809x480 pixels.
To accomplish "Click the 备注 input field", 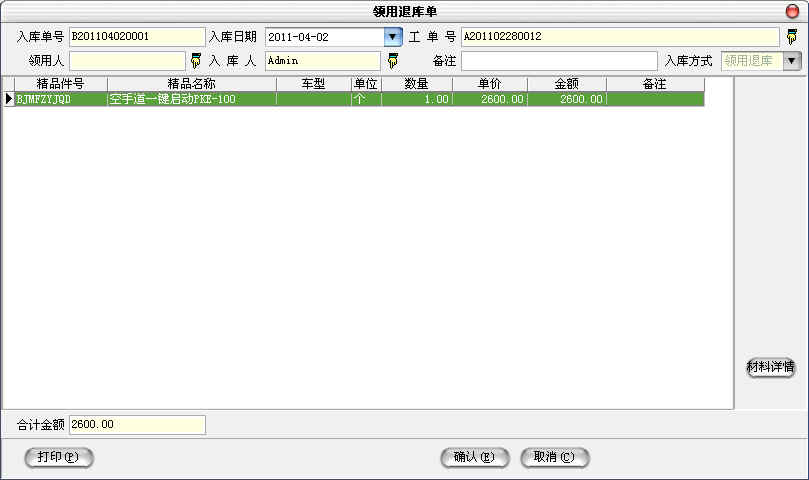I will [x=559, y=61].
